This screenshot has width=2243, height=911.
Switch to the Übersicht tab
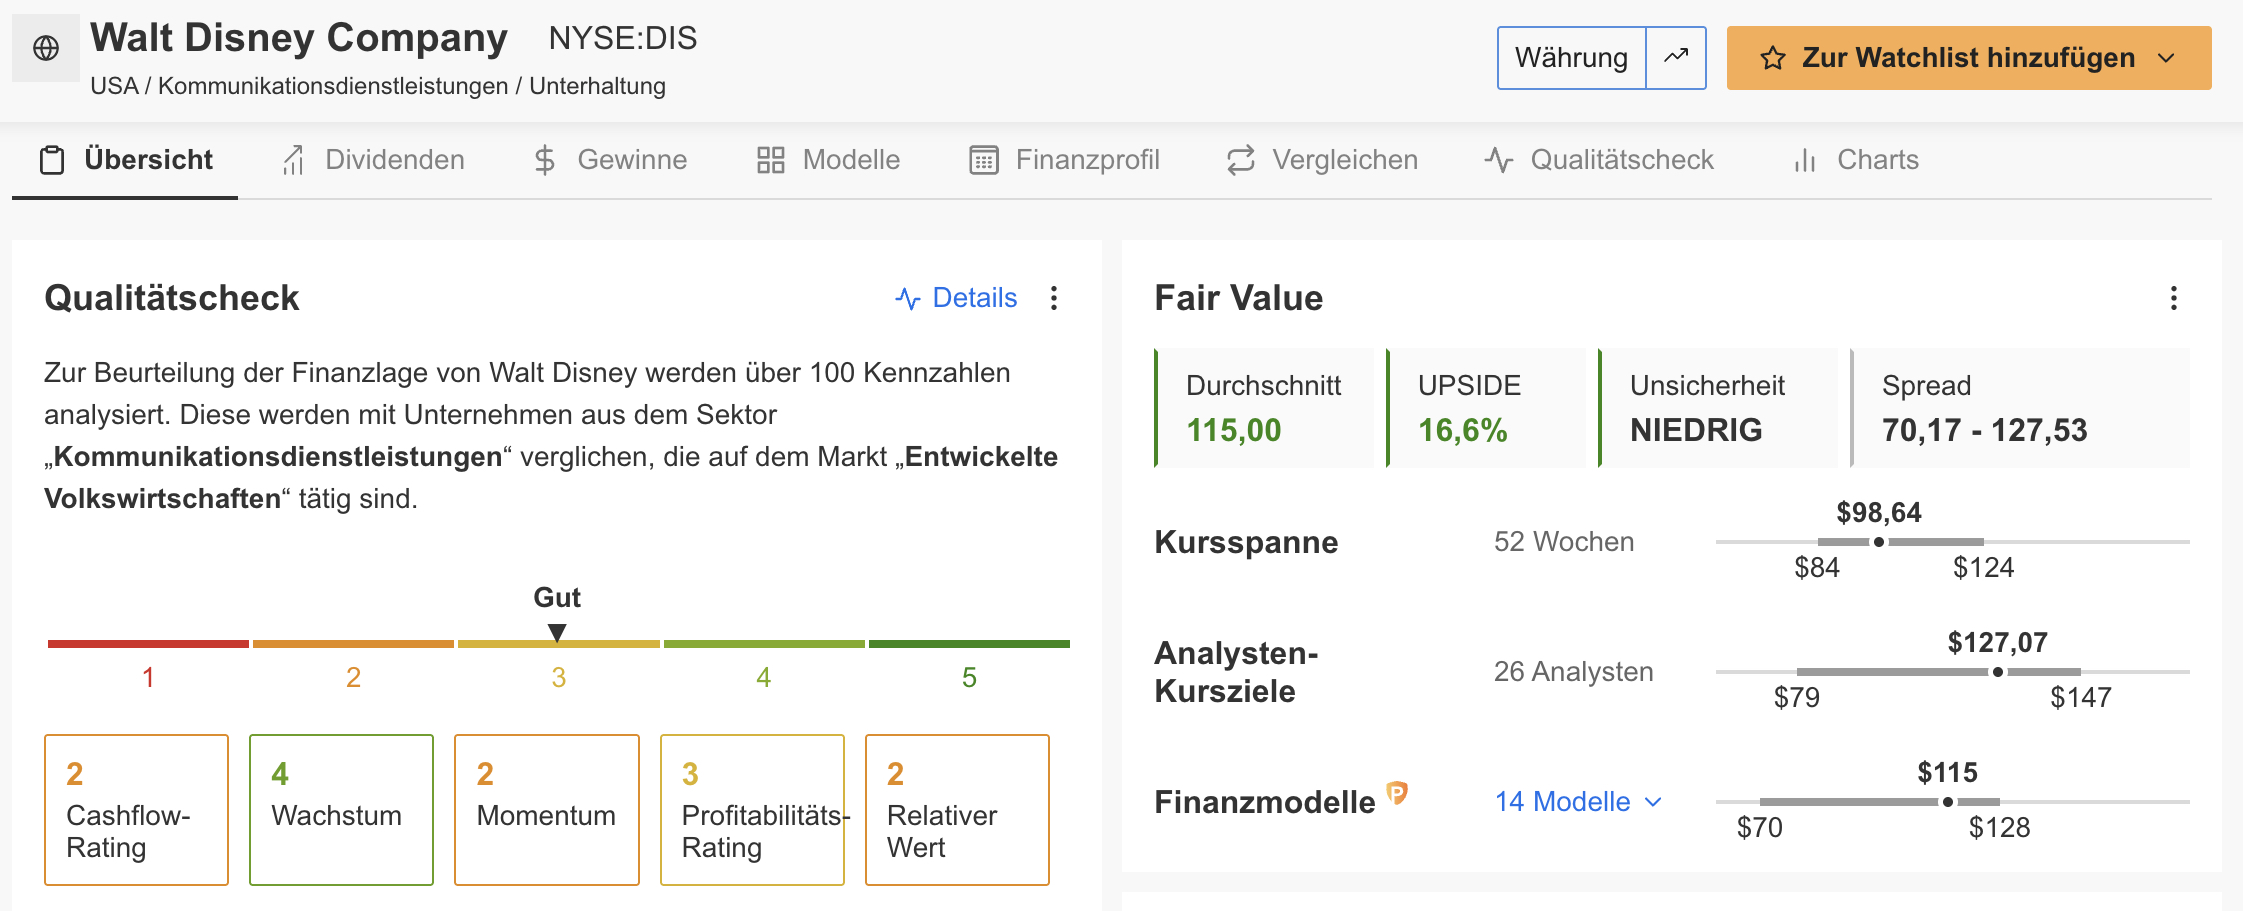[125, 160]
